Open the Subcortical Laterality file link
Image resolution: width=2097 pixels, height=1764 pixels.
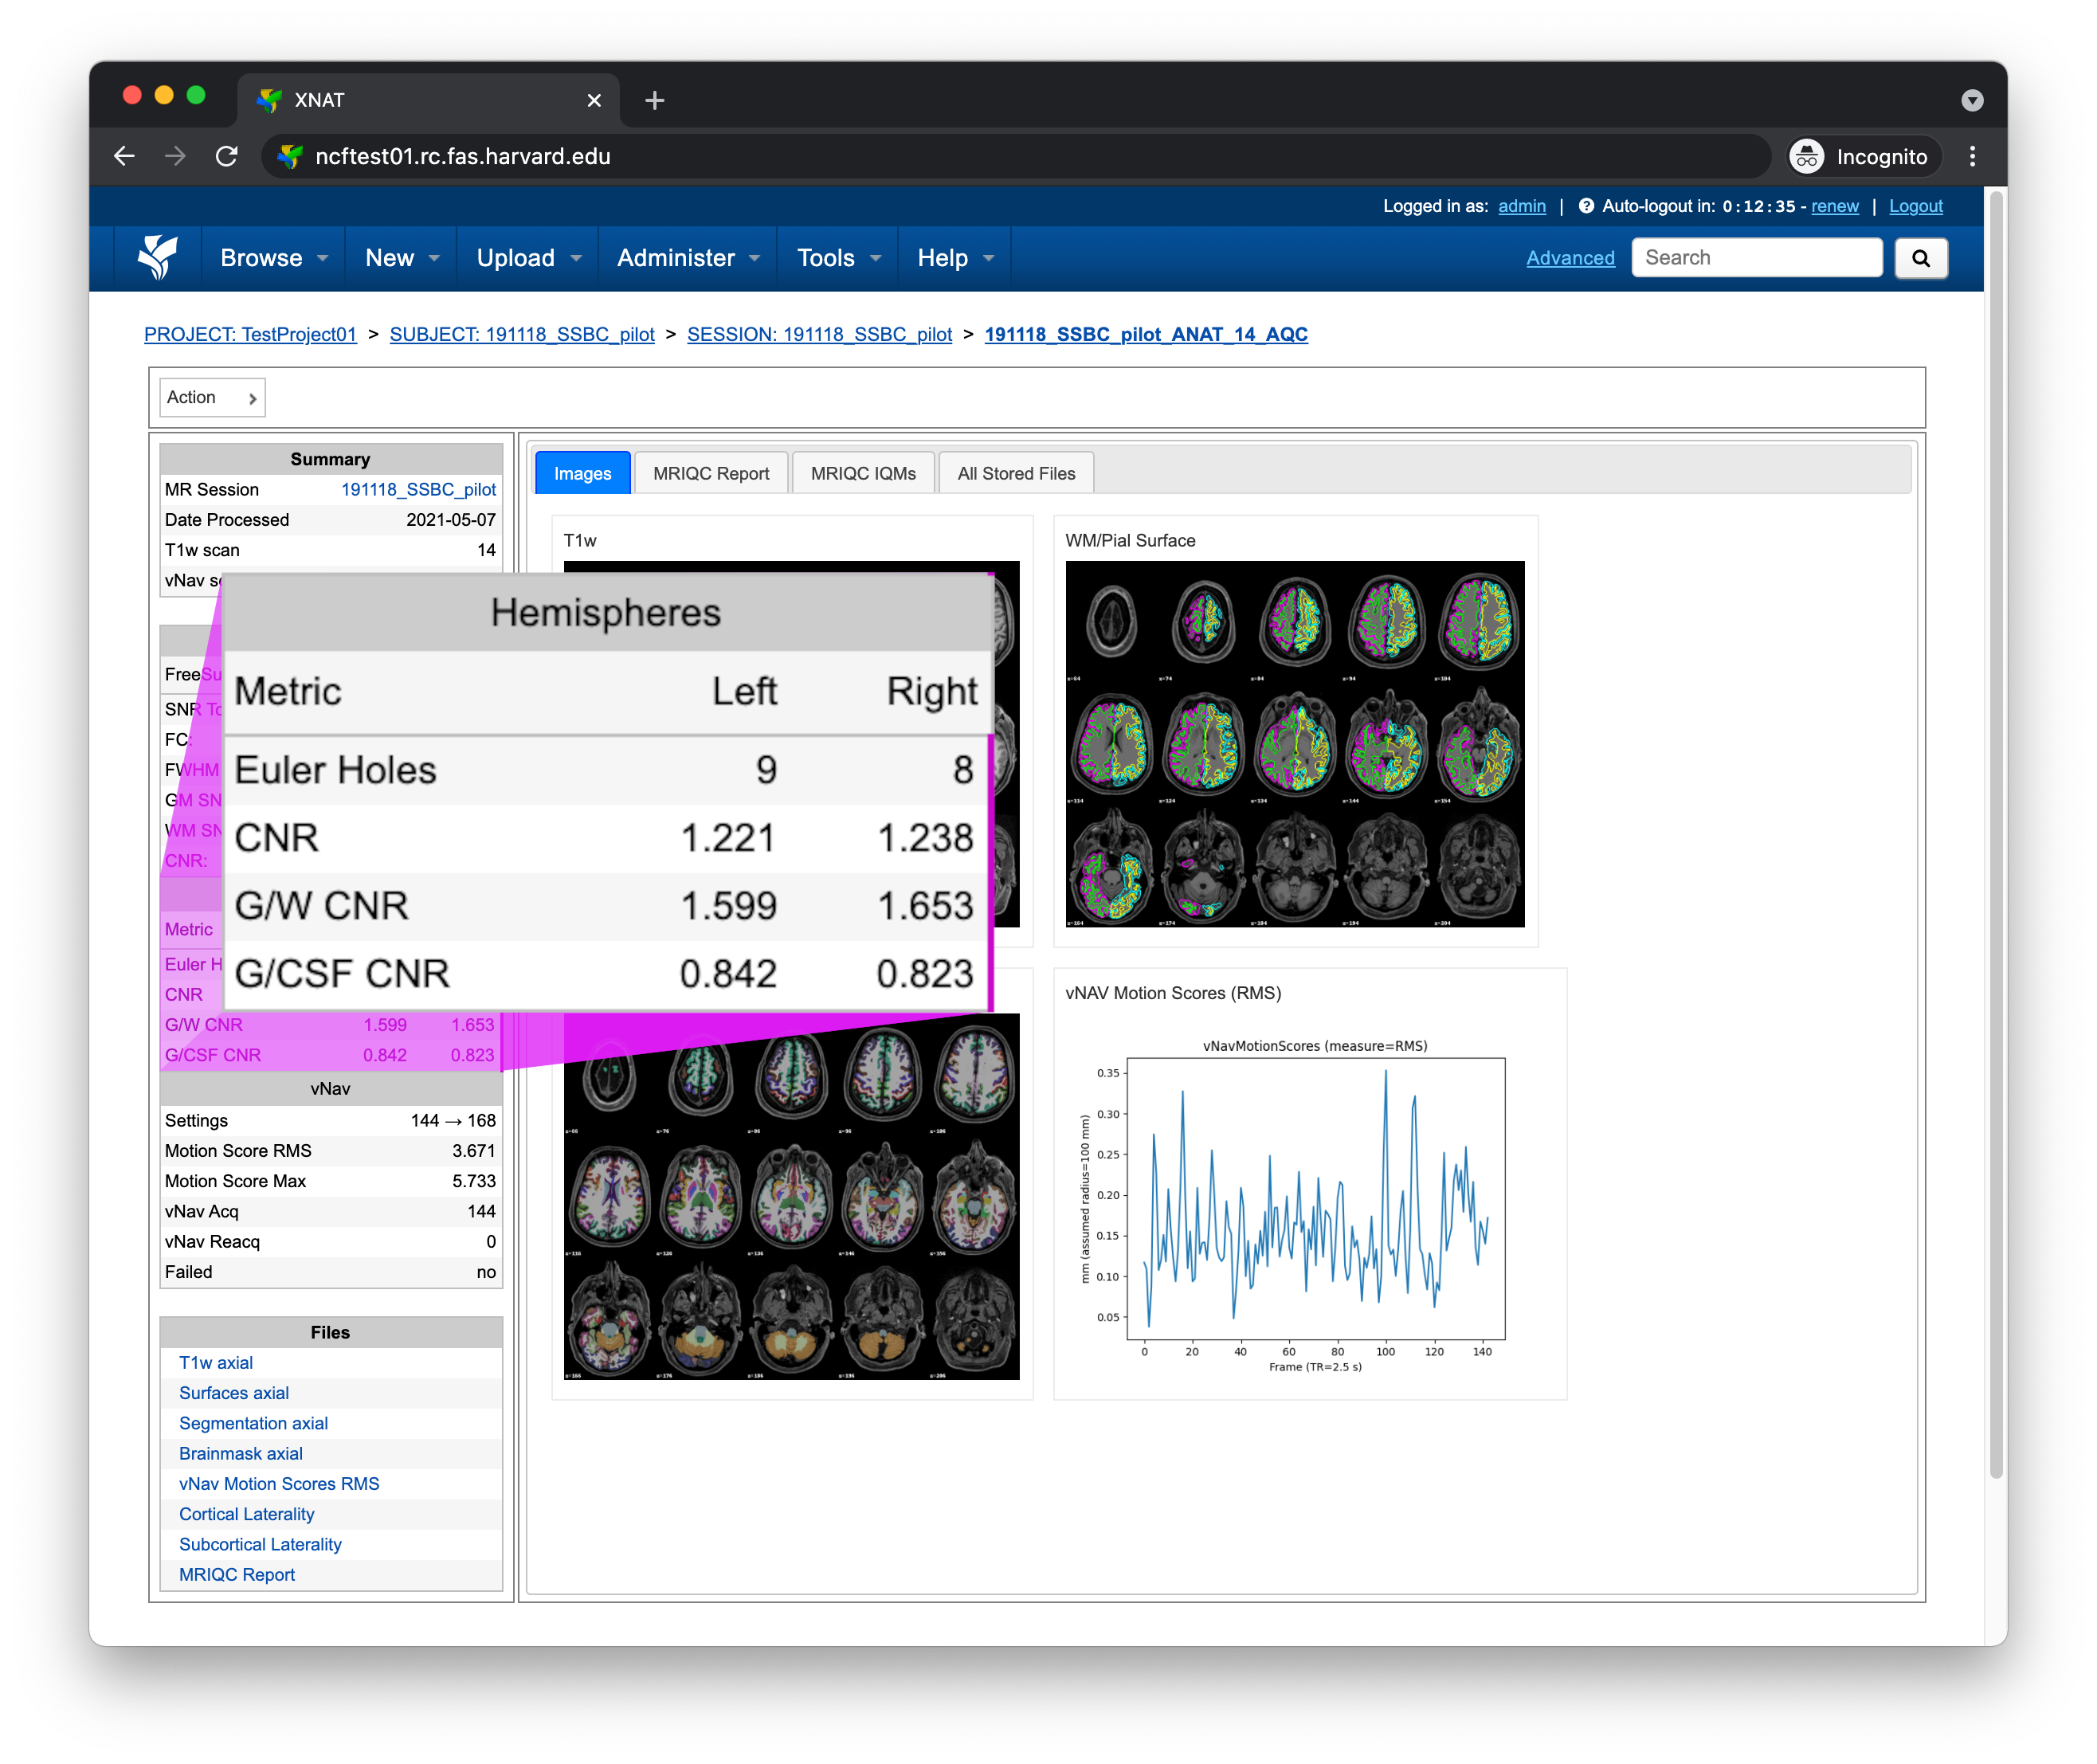pos(260,1544)
